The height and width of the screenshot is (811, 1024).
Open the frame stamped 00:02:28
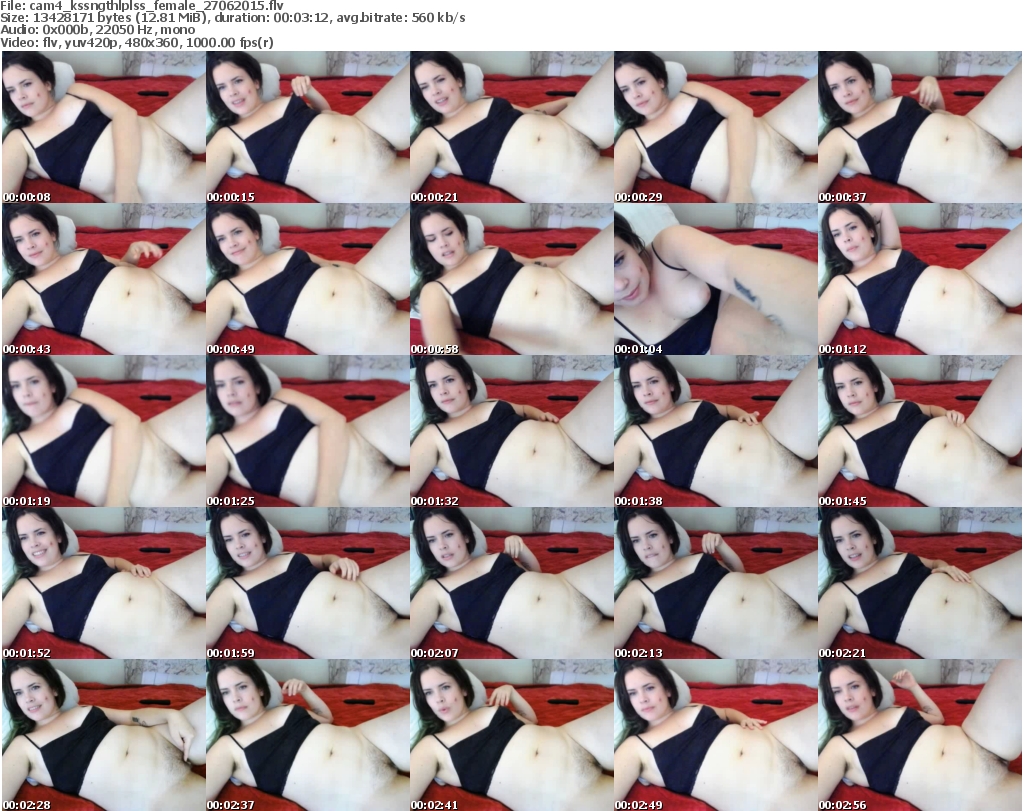104,735
